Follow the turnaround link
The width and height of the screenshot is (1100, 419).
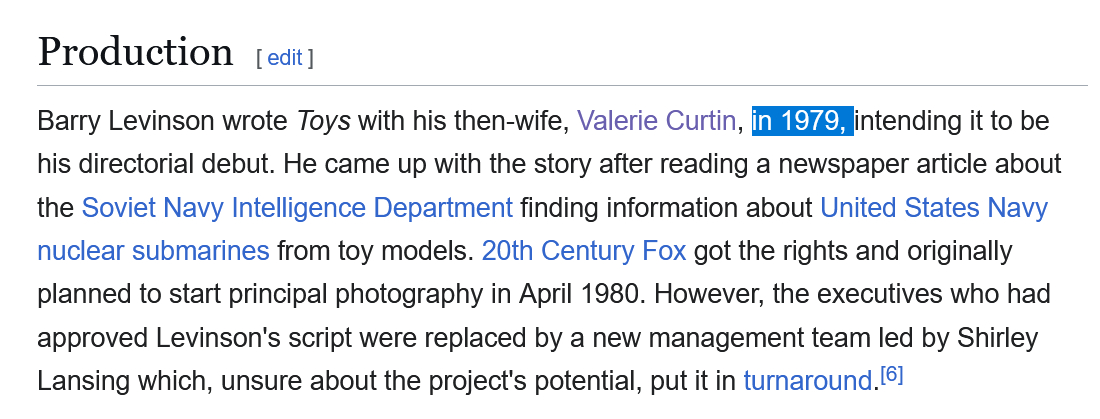tap(808, 380)
